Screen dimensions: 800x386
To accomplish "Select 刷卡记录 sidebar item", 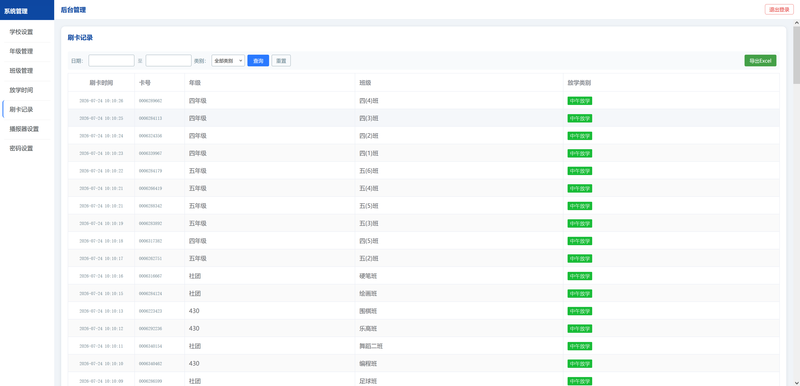I will pos(21,109).
